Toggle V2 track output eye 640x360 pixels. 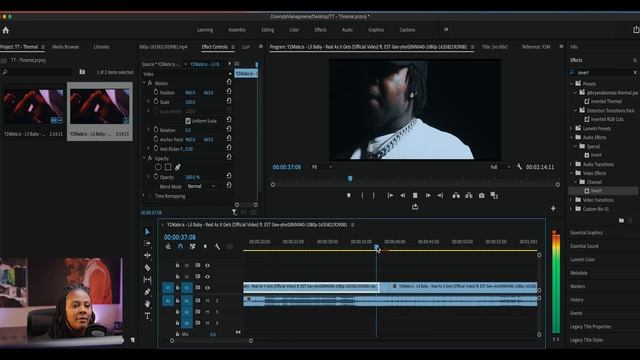coord(207,276)
